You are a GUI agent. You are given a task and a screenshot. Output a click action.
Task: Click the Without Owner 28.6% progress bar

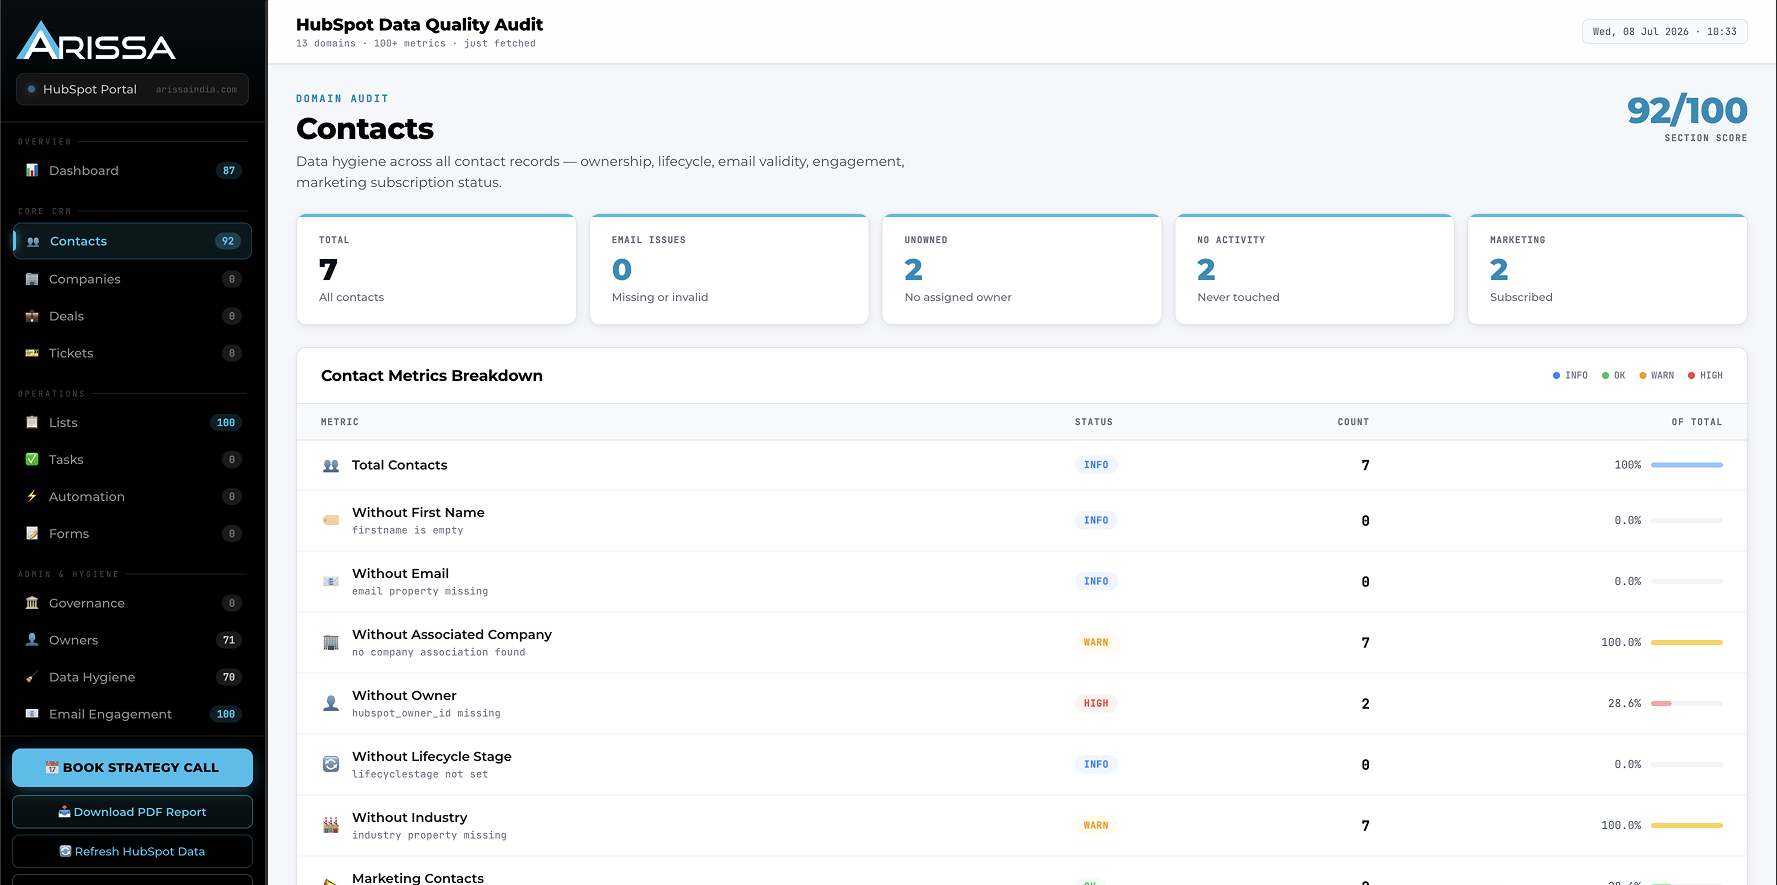1687,703
